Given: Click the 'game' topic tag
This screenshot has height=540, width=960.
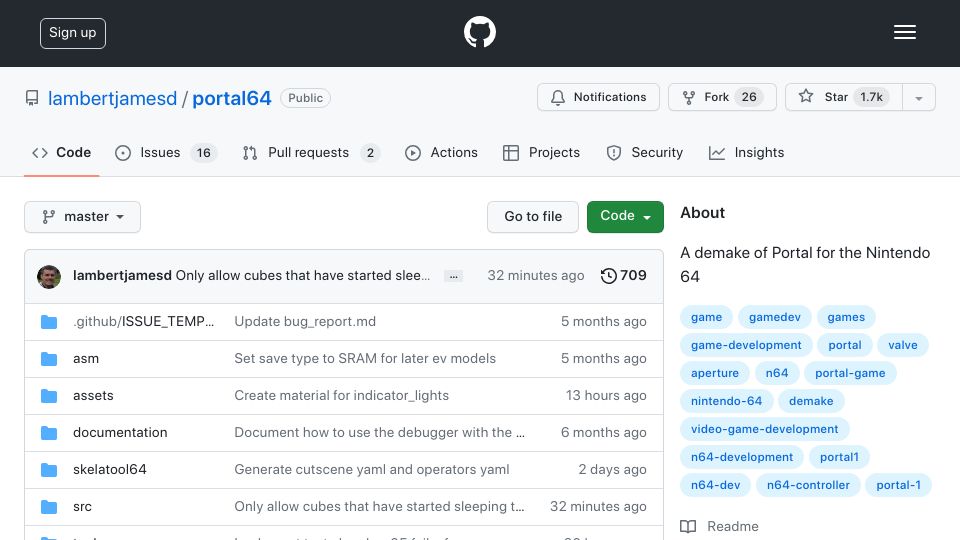Looking at the screenshot, I should click(x=707, y=317).
